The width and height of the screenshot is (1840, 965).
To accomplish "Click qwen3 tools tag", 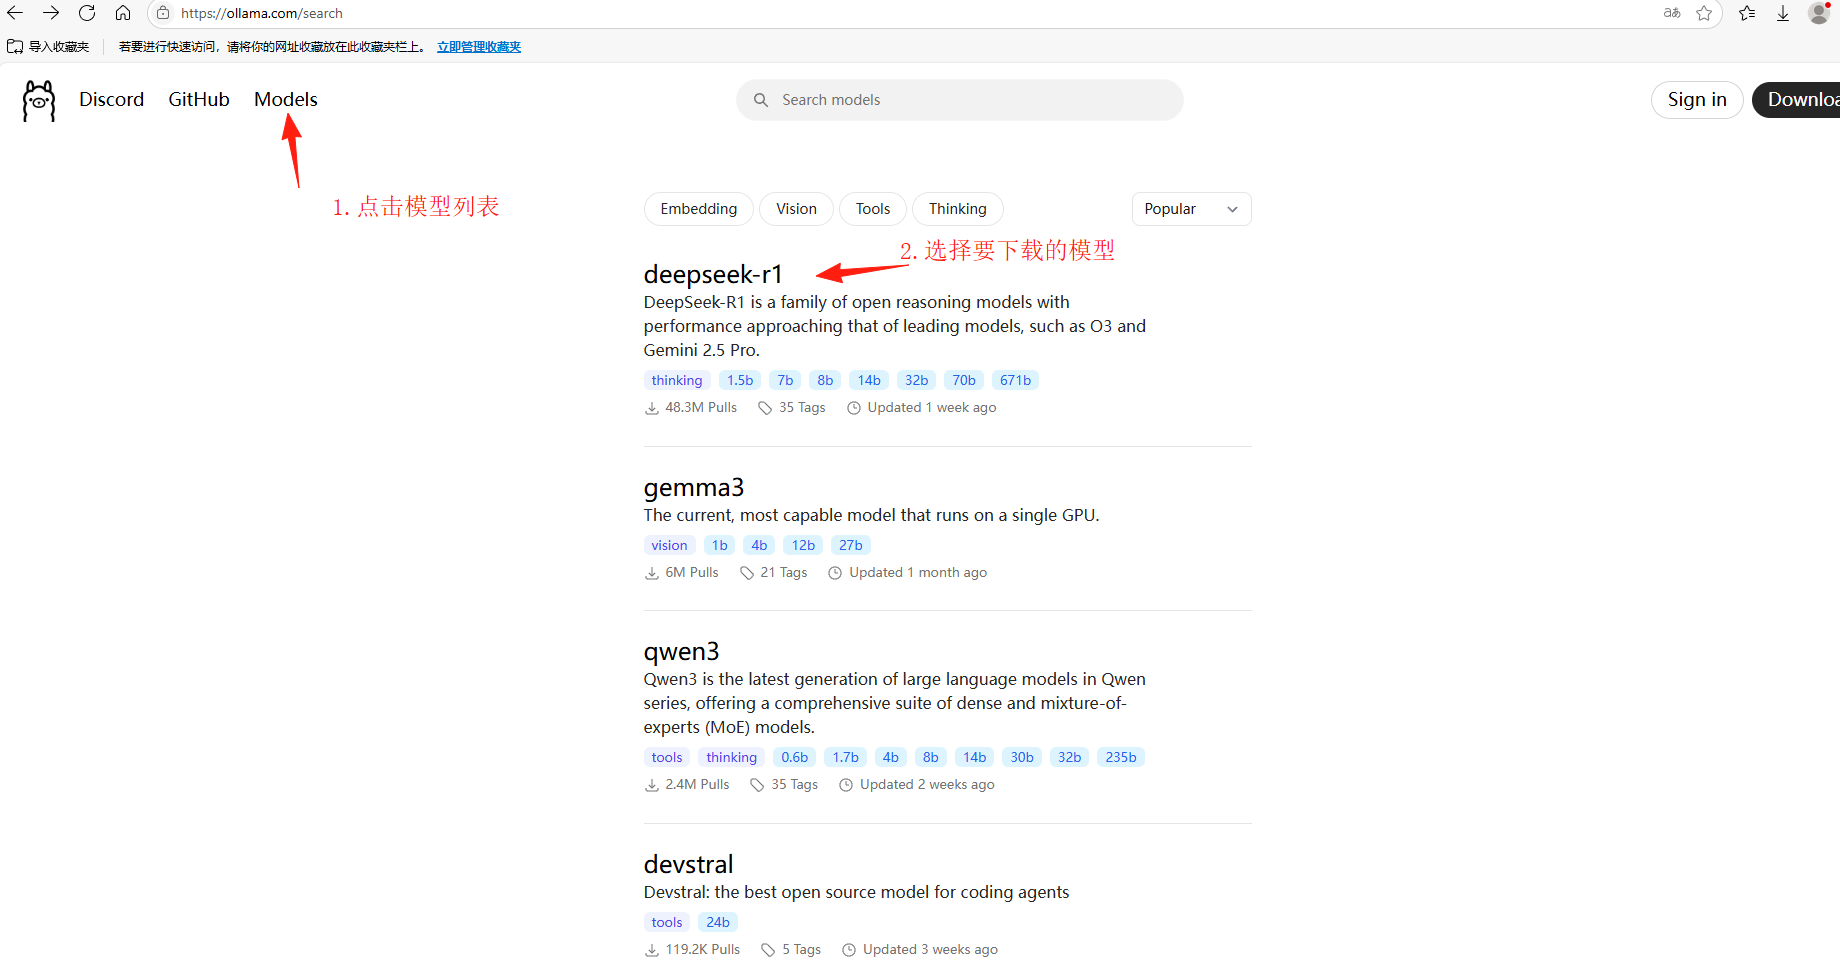I will 667,757.
